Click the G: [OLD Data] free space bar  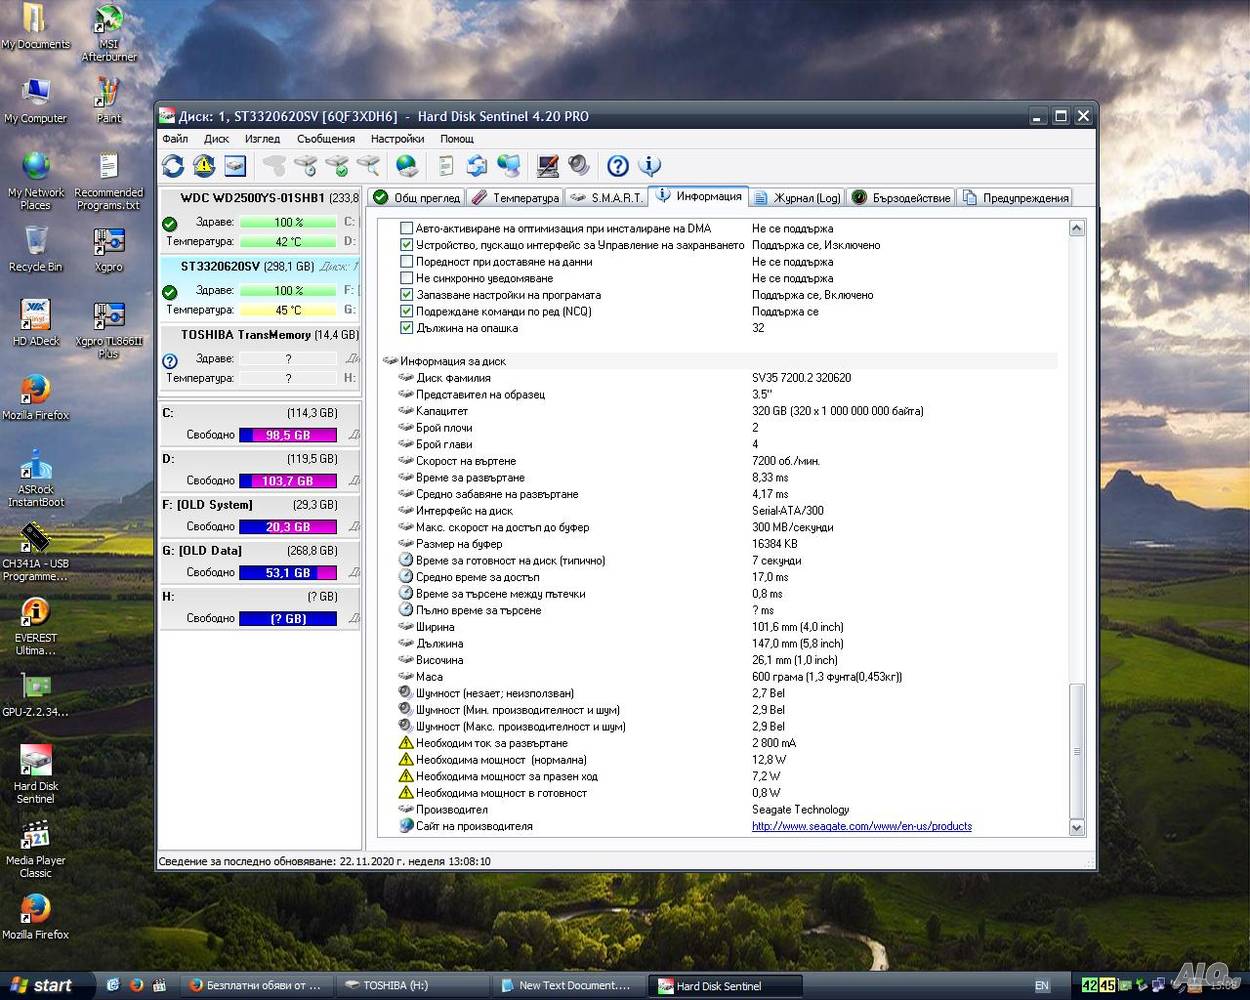click(288, 573)
